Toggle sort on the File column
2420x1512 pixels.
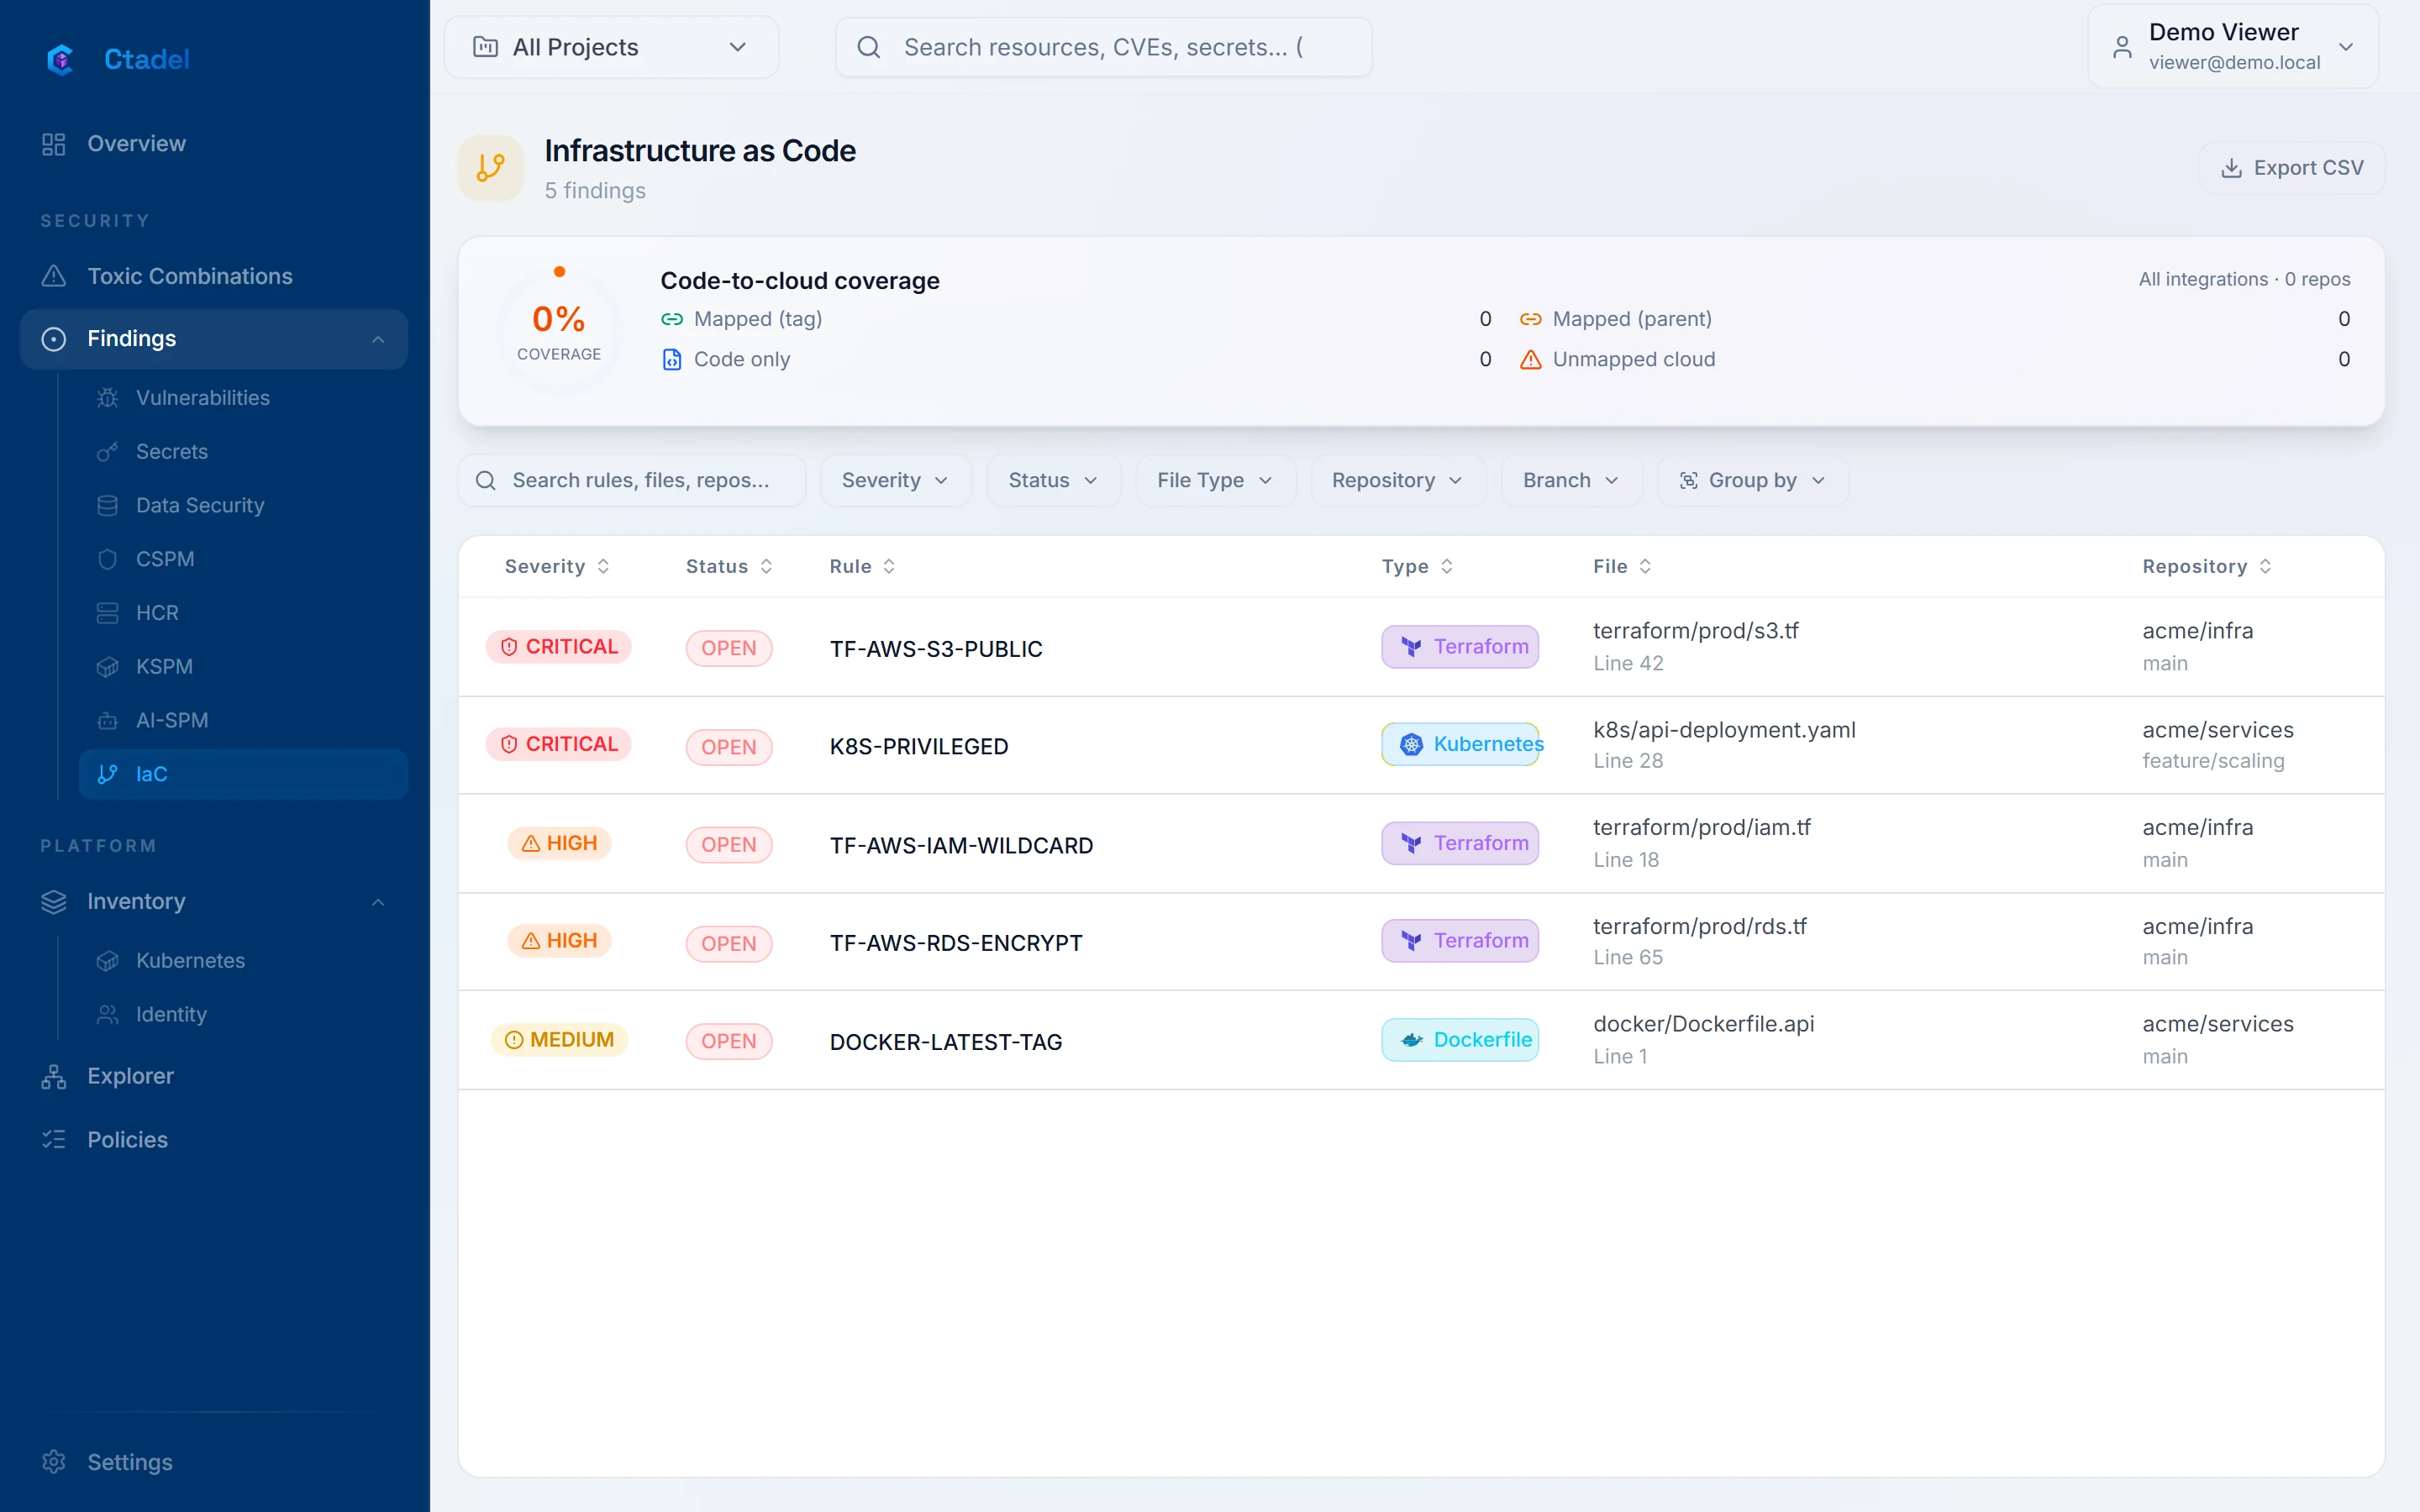tap(1622, 566)
